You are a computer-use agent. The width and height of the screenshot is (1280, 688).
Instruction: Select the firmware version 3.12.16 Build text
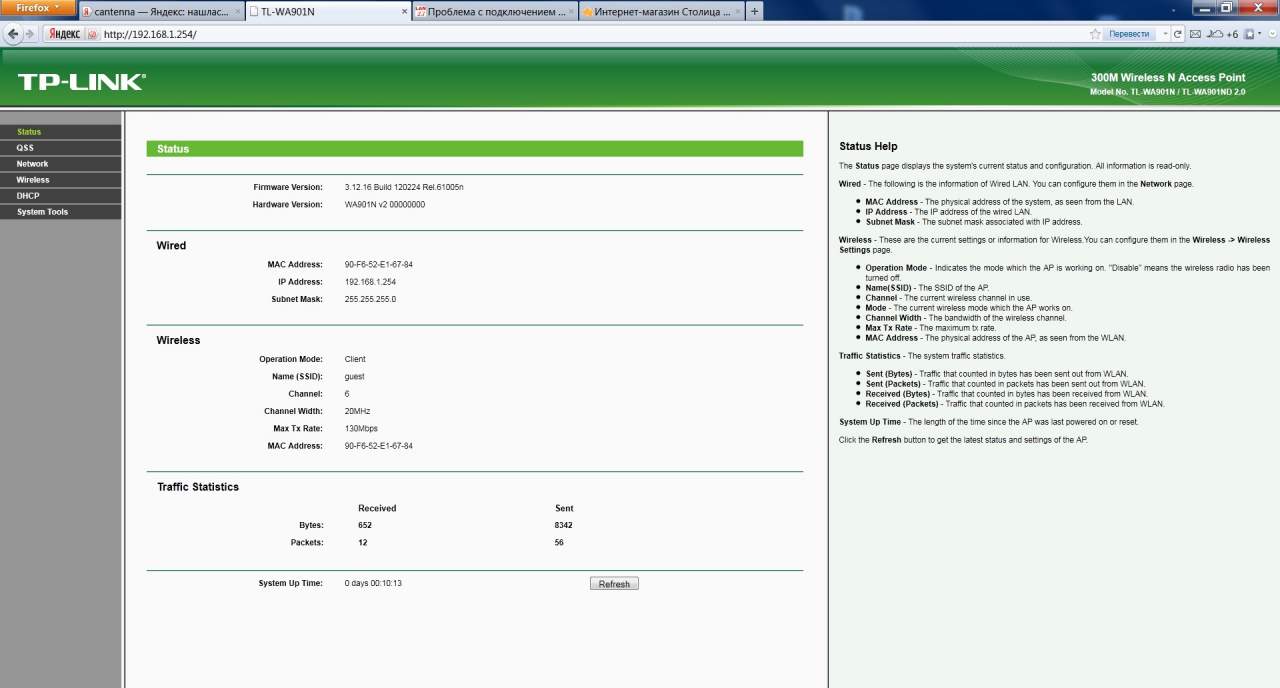click(404, 187)
